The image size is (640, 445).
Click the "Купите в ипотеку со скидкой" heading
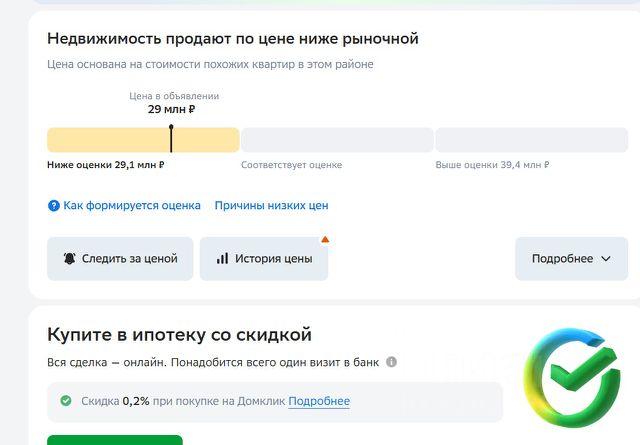click(x=180, y=334)
